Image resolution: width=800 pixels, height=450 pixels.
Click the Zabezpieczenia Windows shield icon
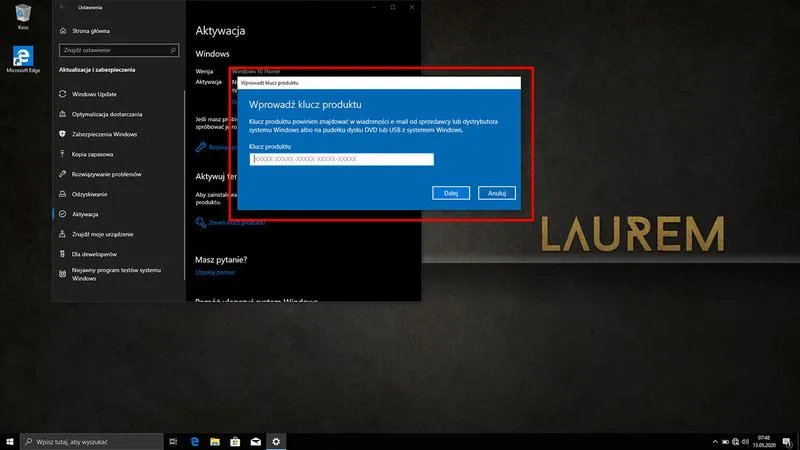coord(62,134)
